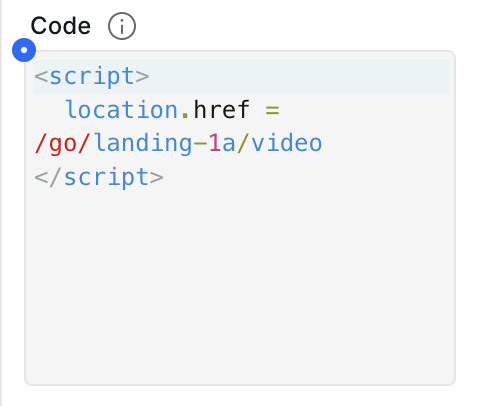
Task: Click the opening angle bracket of </script>
Action: (41, 178)
